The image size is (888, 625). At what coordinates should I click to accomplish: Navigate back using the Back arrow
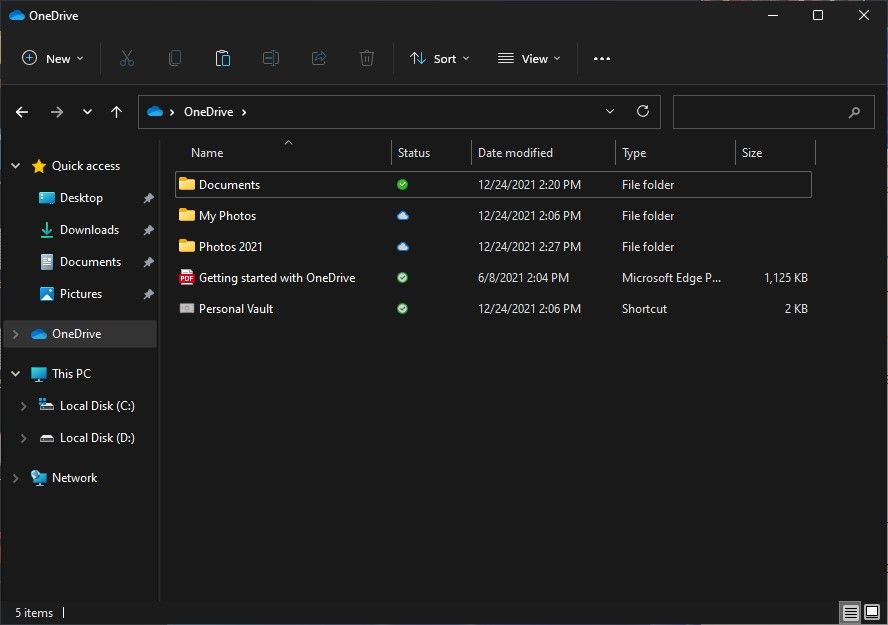point(21,111)
